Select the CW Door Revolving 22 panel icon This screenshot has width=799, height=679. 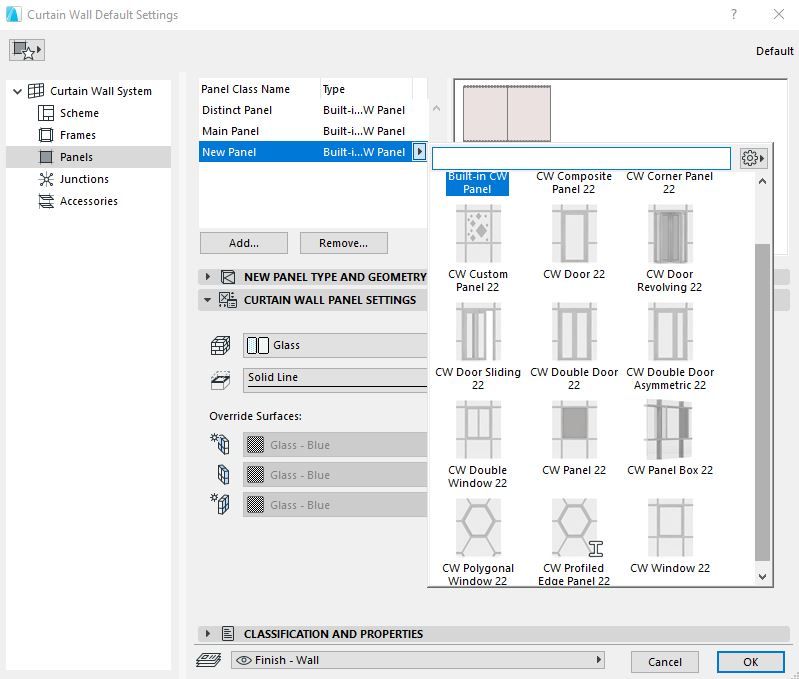click(669, 235)
